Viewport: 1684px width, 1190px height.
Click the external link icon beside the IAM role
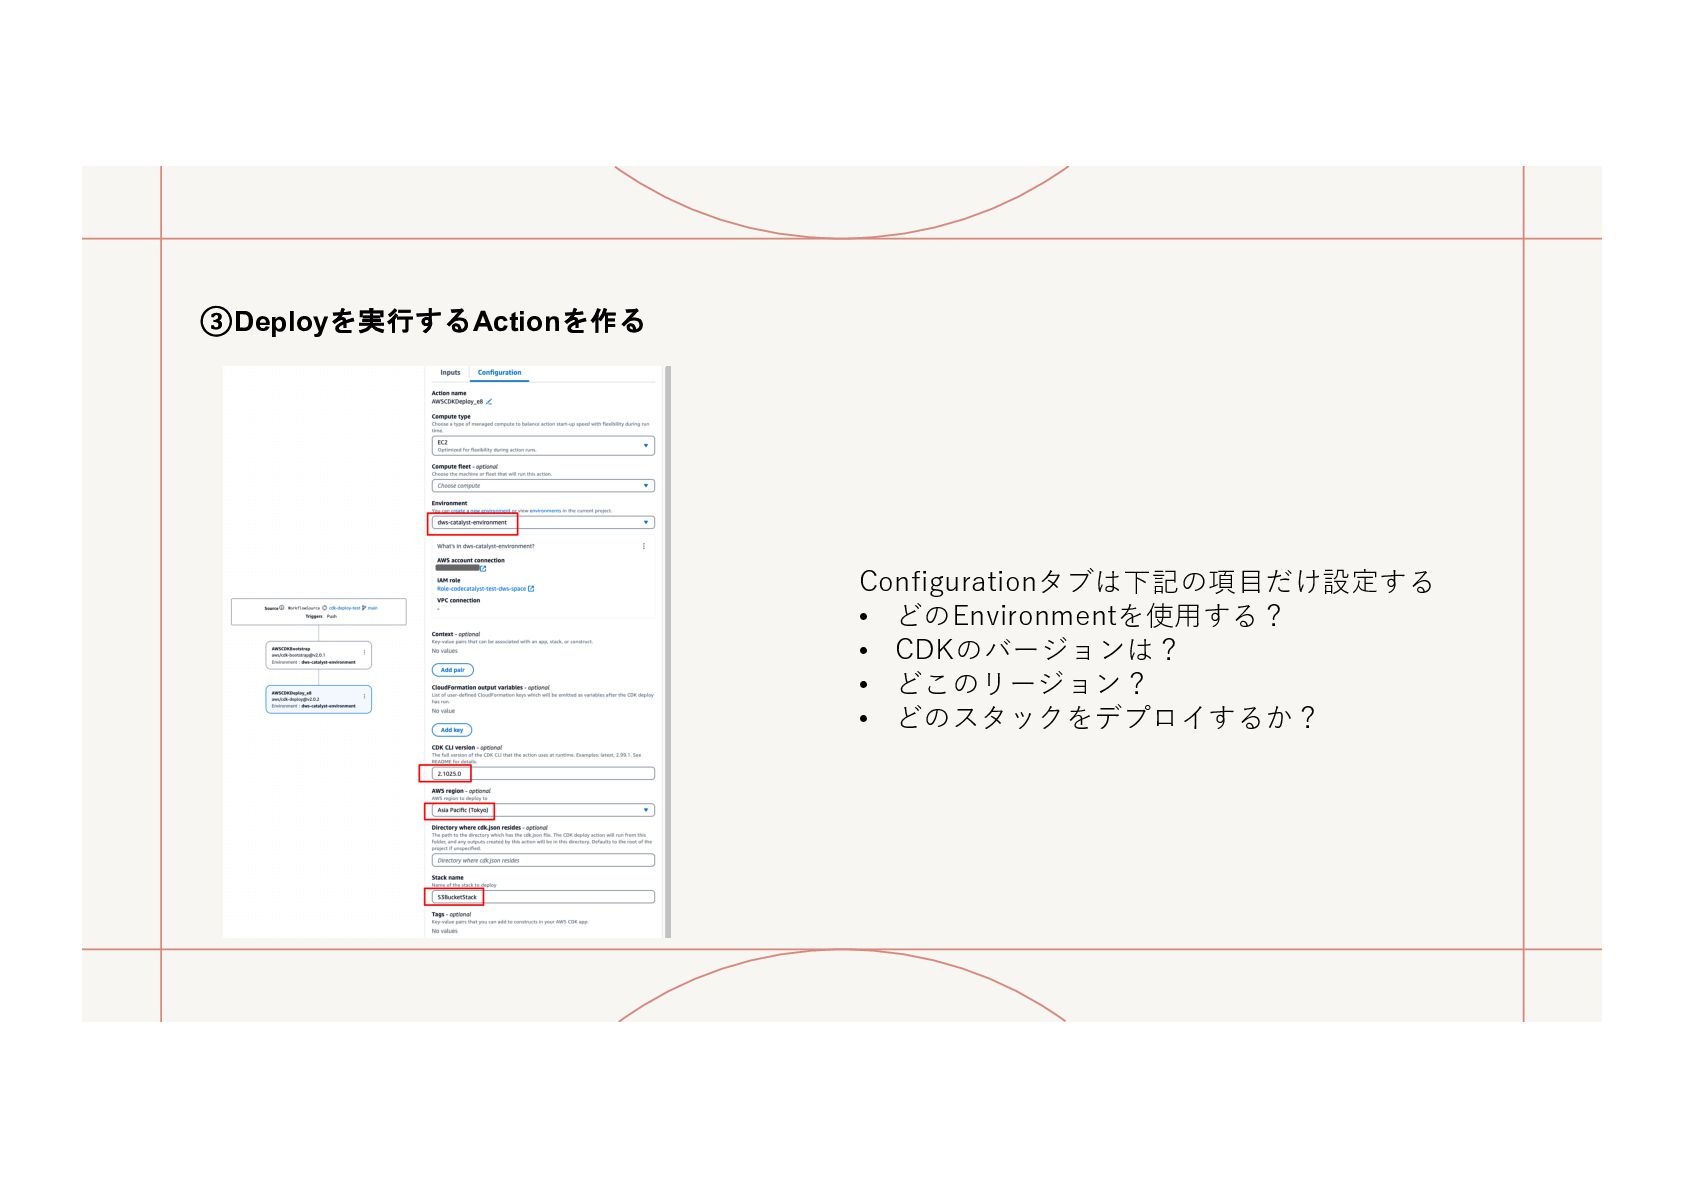coord(531,589)
